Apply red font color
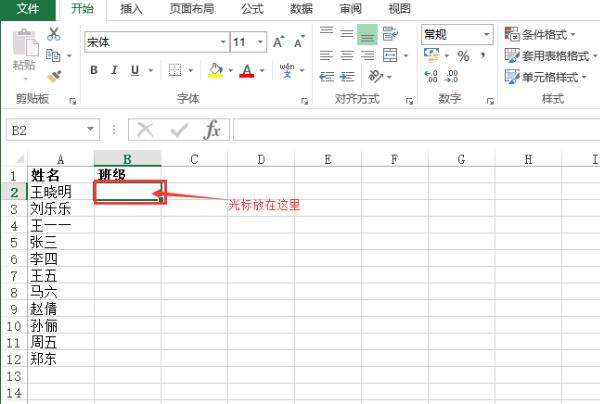Viewport: 600px width, 404px height. point(247,70)
